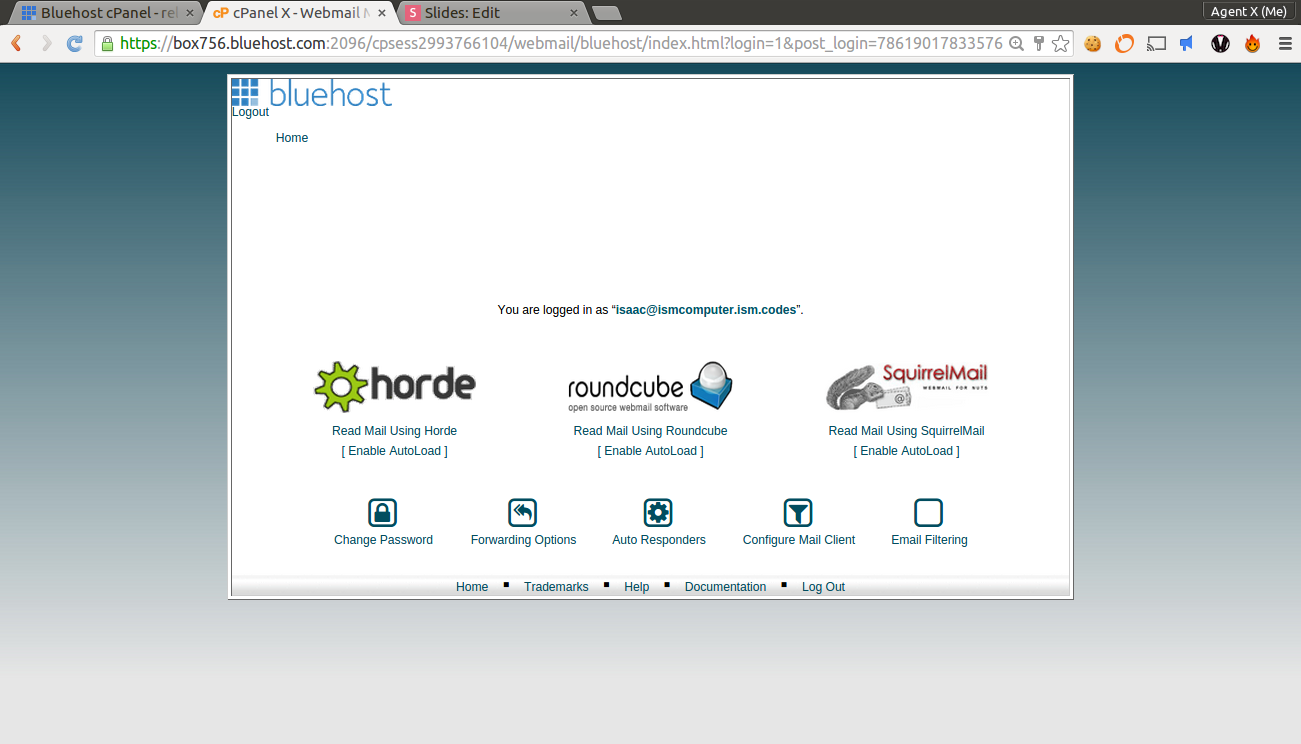This screenshot has width=1301, height=744.
Task: Click Read Mail Using Horde
Action: (x=394, y=431)
